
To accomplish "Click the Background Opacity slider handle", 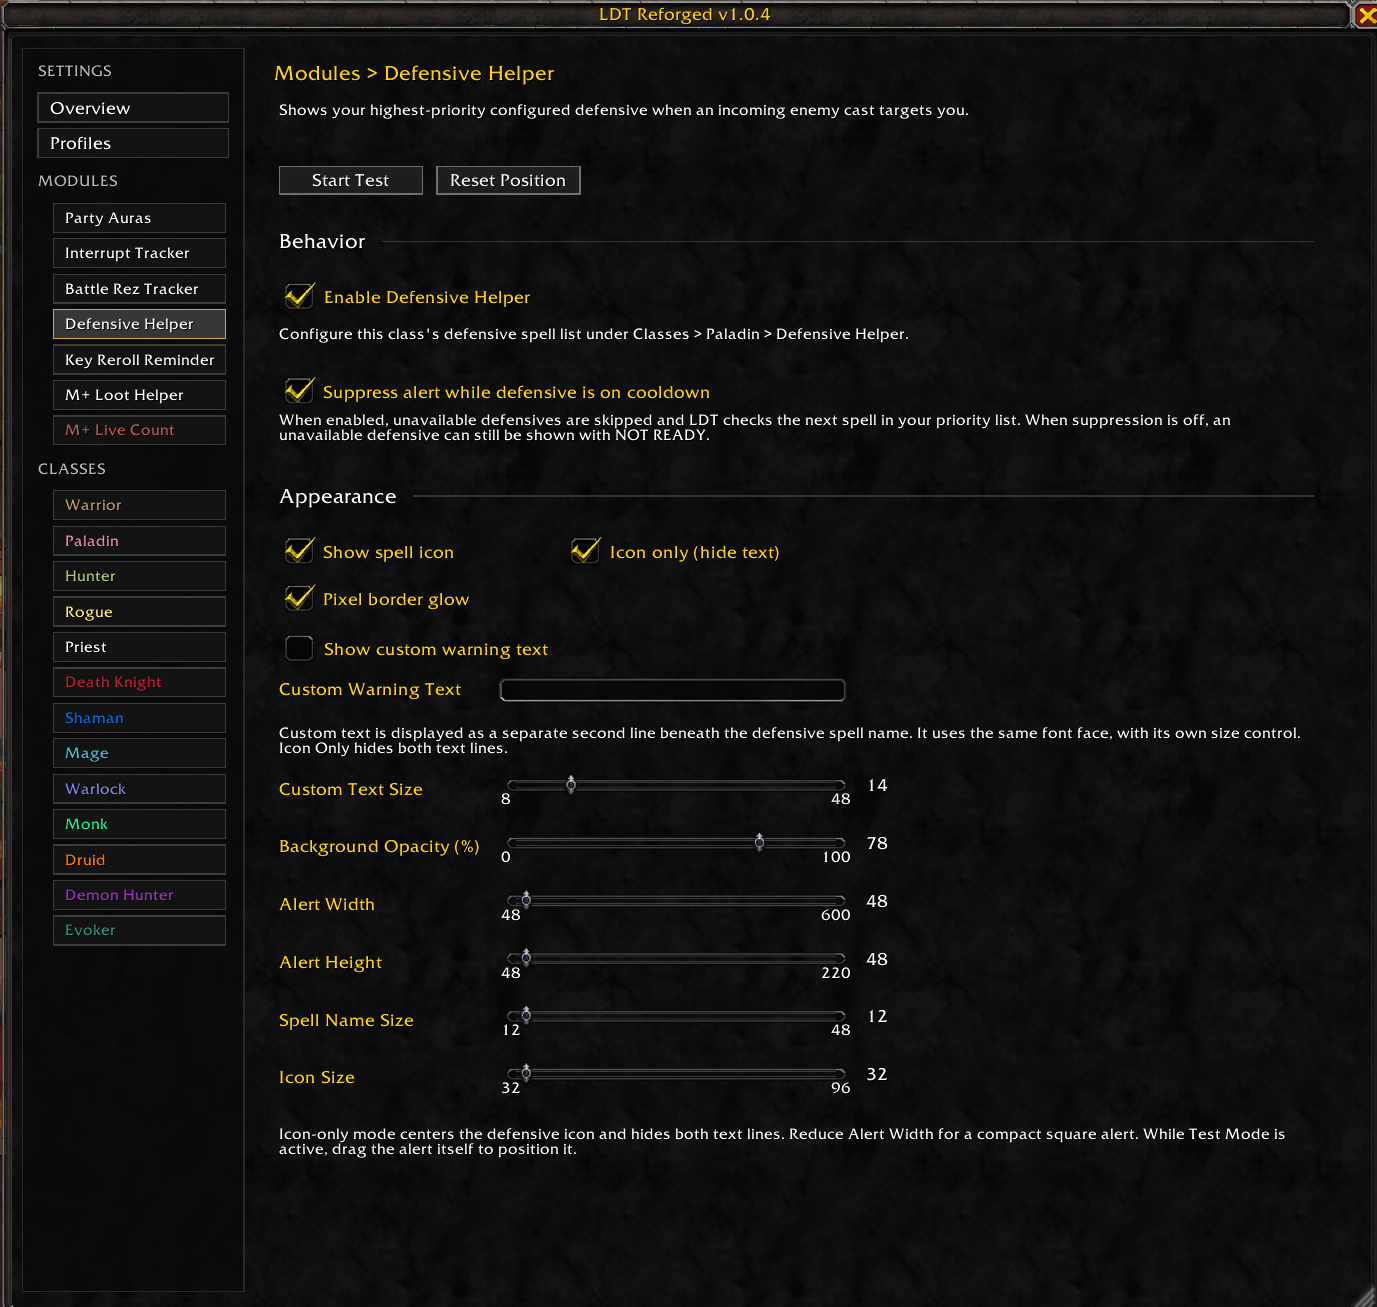I will [759, 842].
